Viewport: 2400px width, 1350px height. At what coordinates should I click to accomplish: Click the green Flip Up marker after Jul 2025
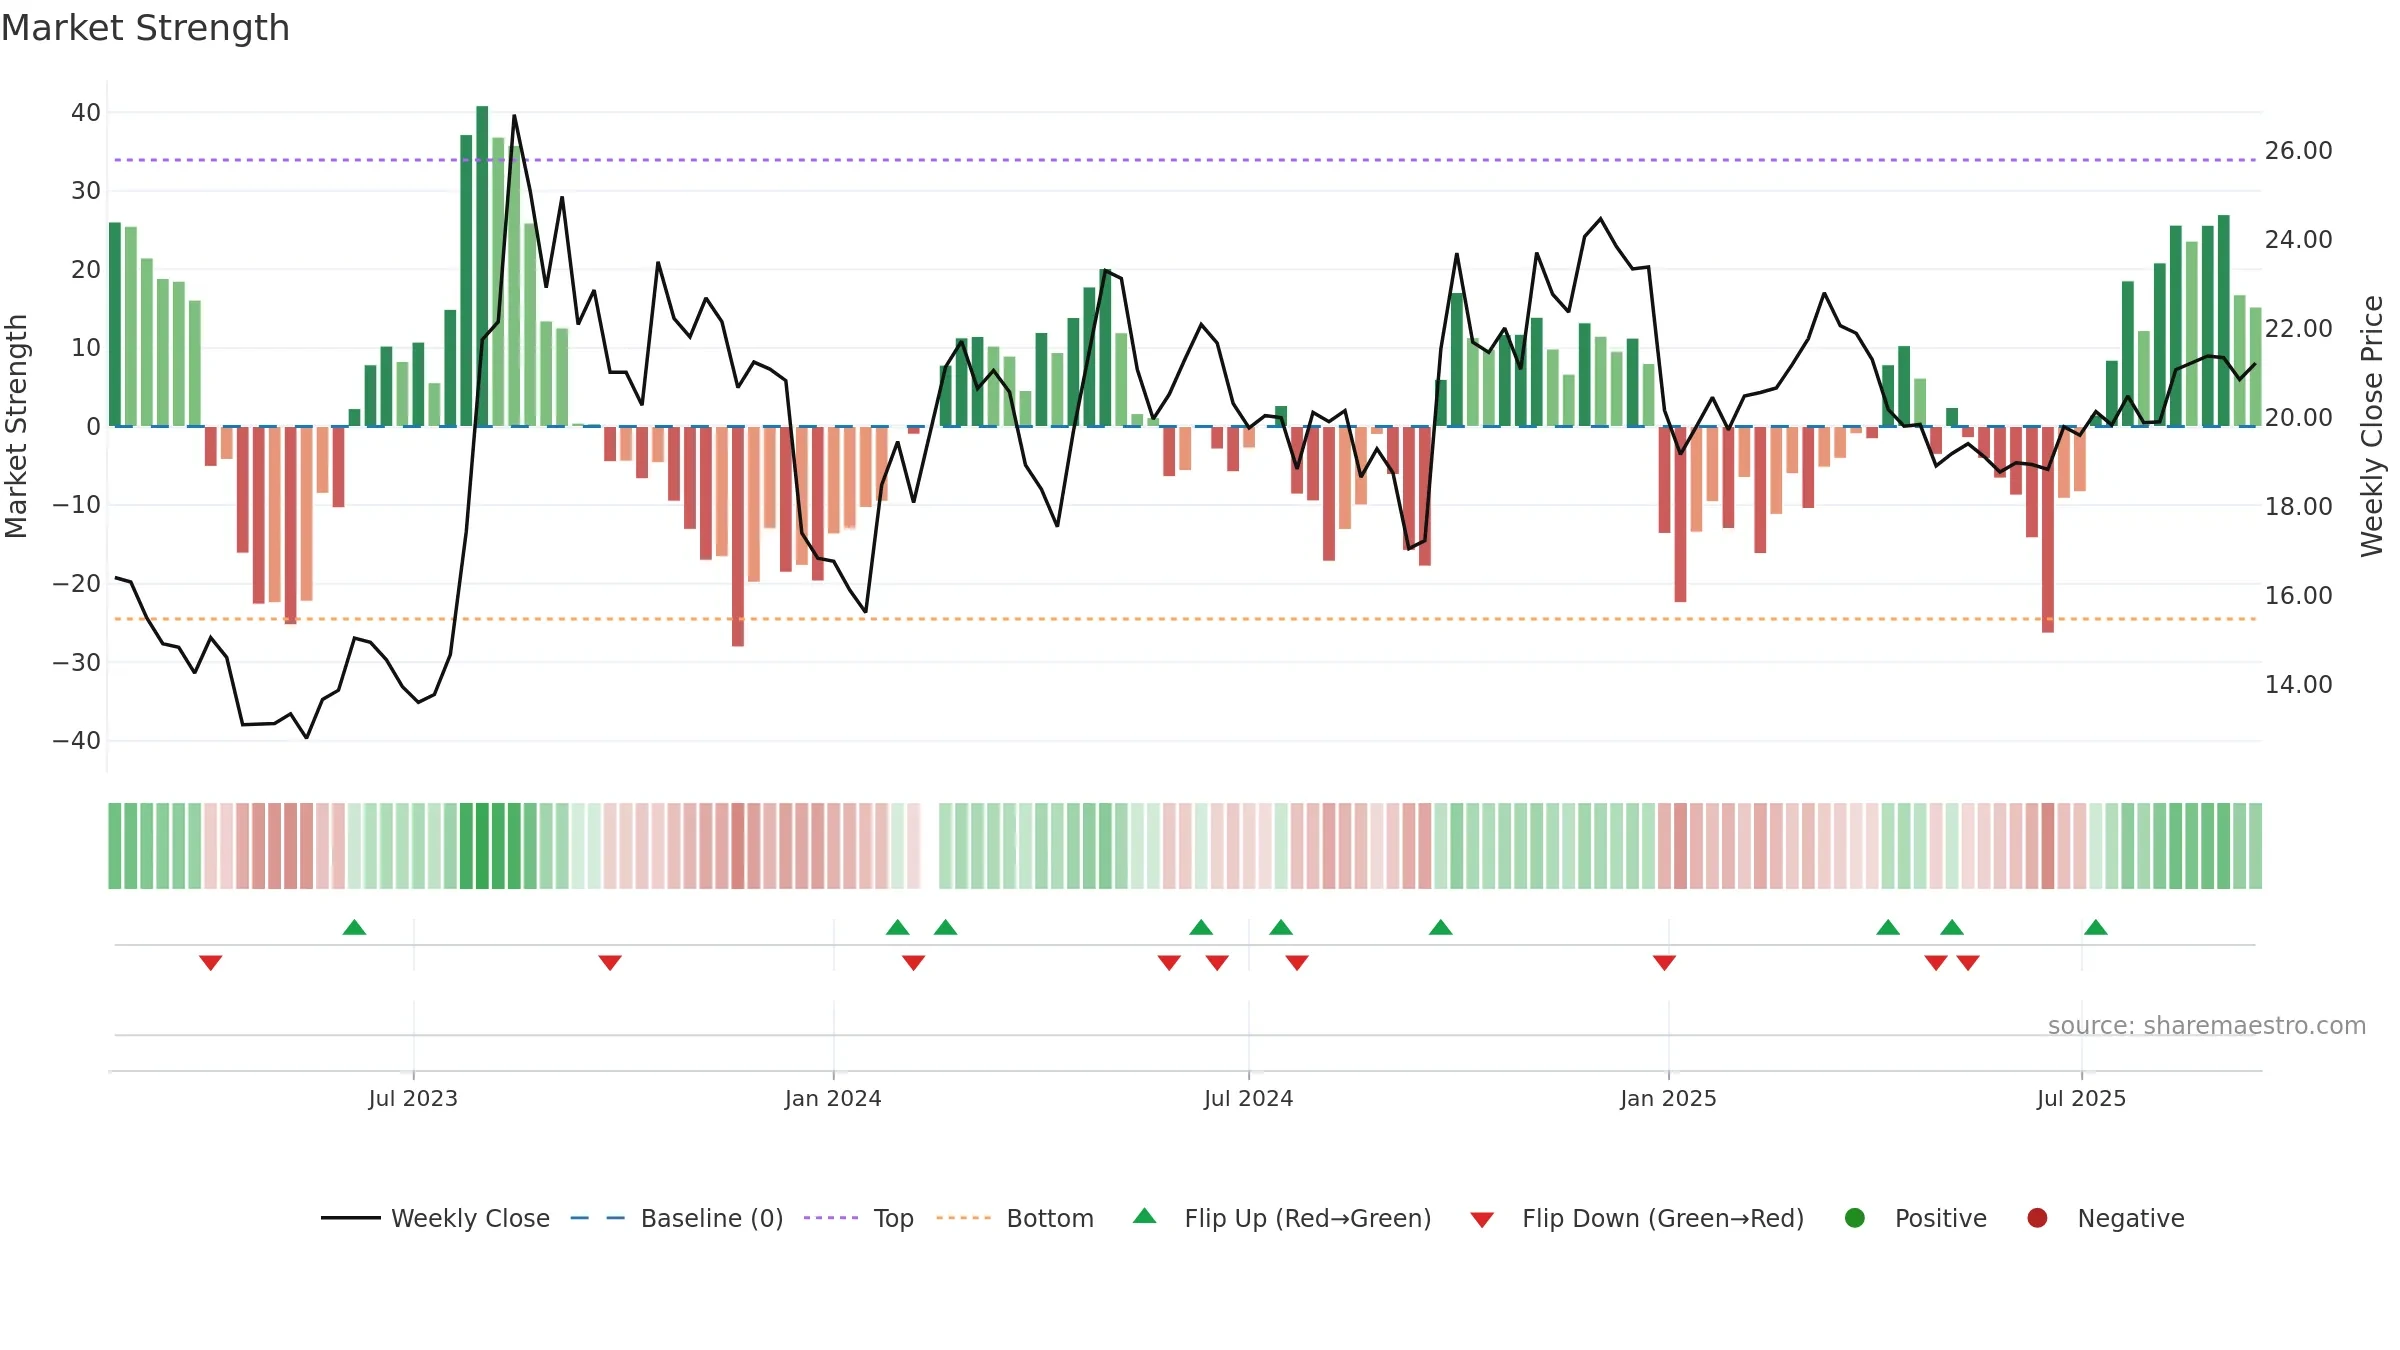[2096, 927]
